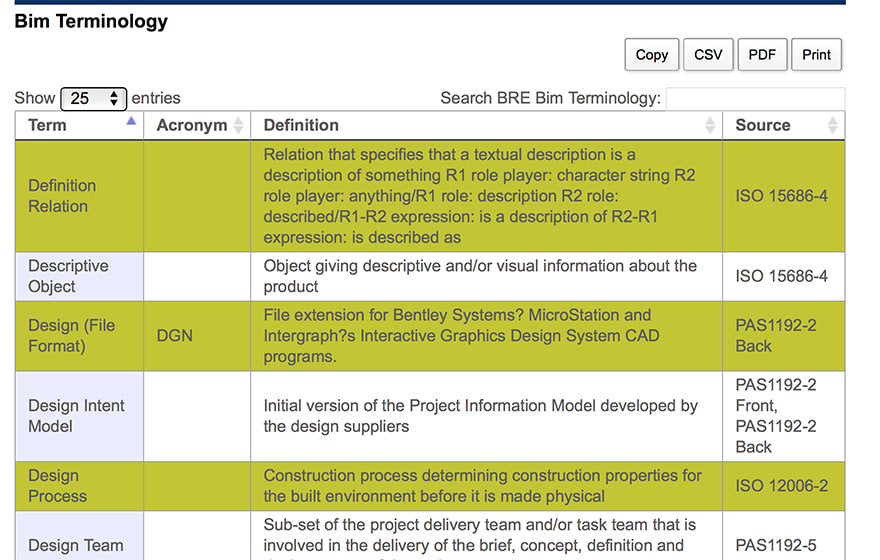Click the Acronym column sort arrows icon
The width and height of the screenshot is (880, 560).
238,125
